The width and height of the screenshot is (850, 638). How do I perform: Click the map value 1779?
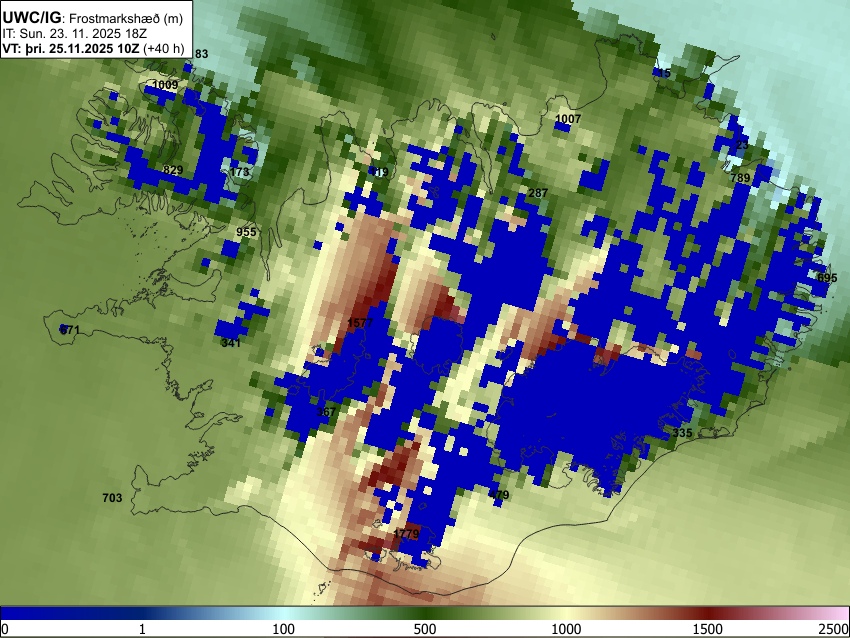tap(407, 534)
